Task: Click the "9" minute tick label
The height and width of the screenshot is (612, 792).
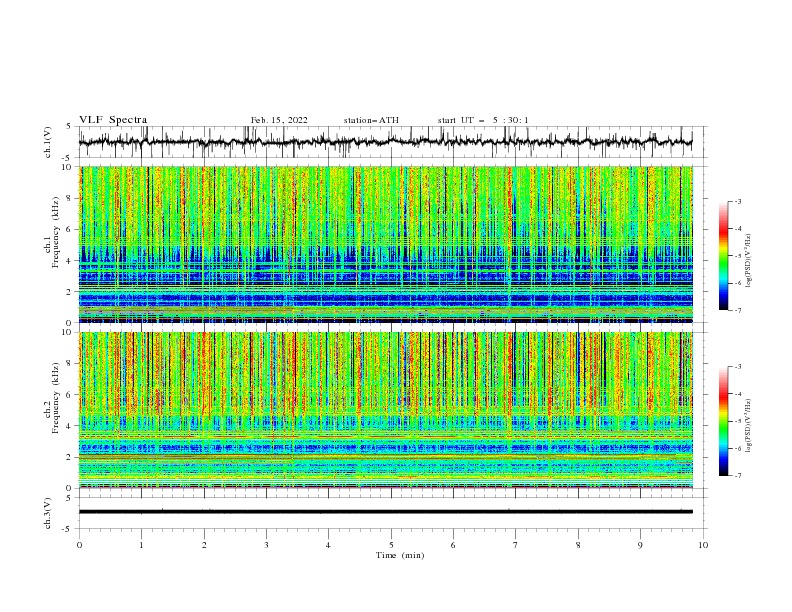Action: pyautogui.click(x=640, y=545)
